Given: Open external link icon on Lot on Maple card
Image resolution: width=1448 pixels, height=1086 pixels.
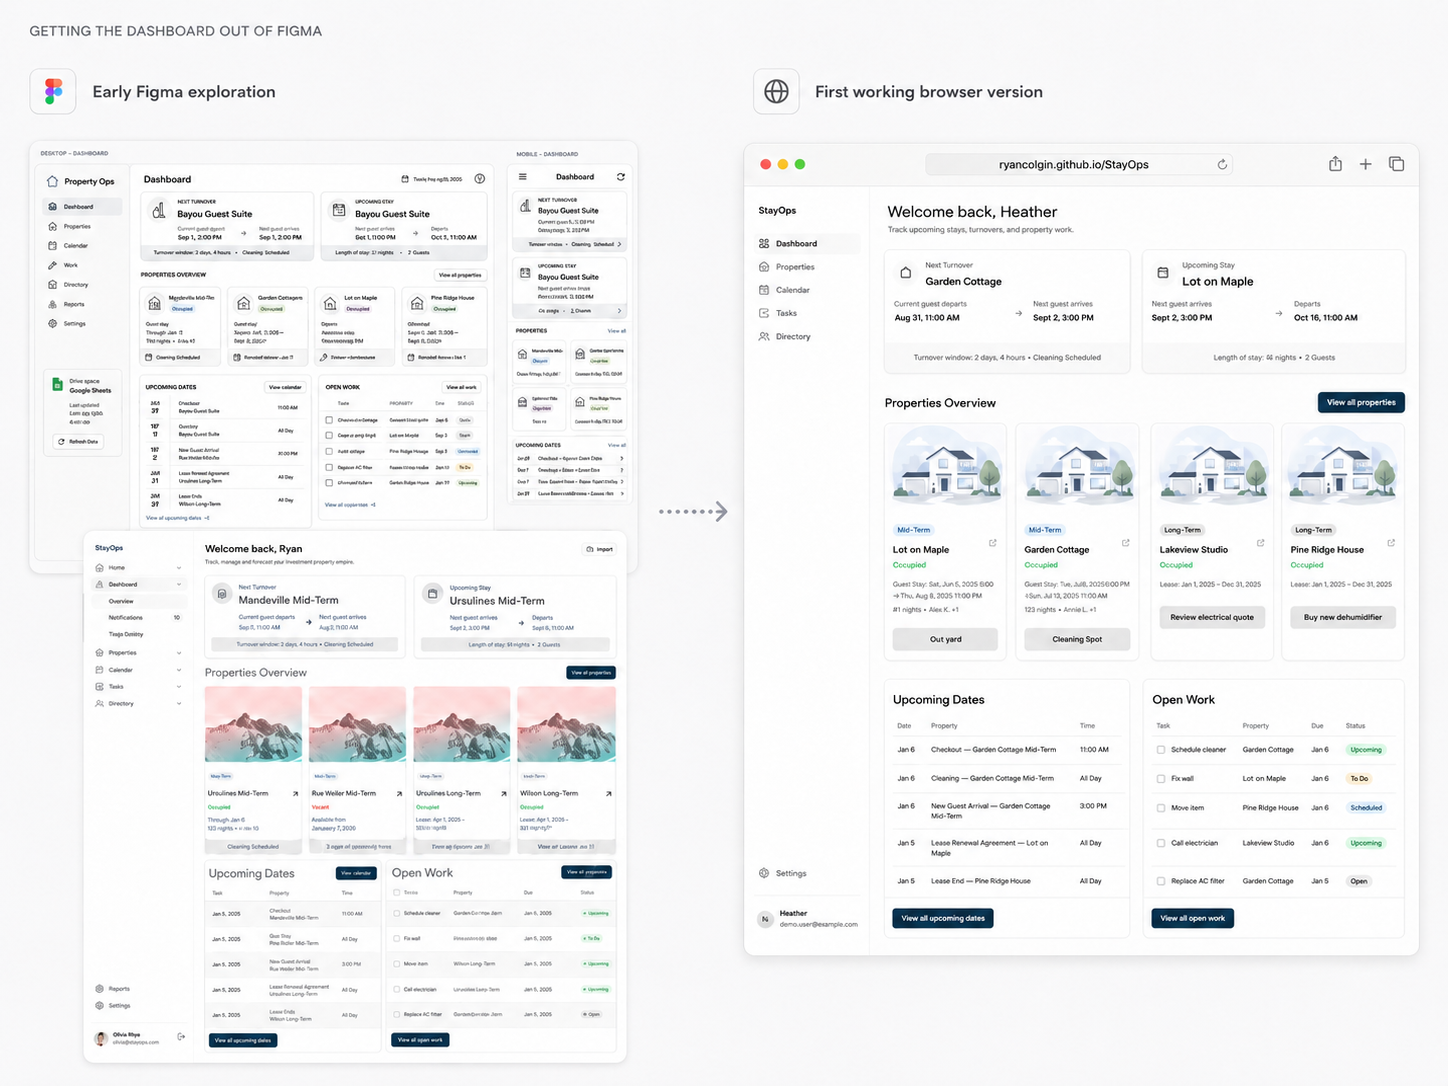Looking at the screenshot, I should (x=993, y=543).
